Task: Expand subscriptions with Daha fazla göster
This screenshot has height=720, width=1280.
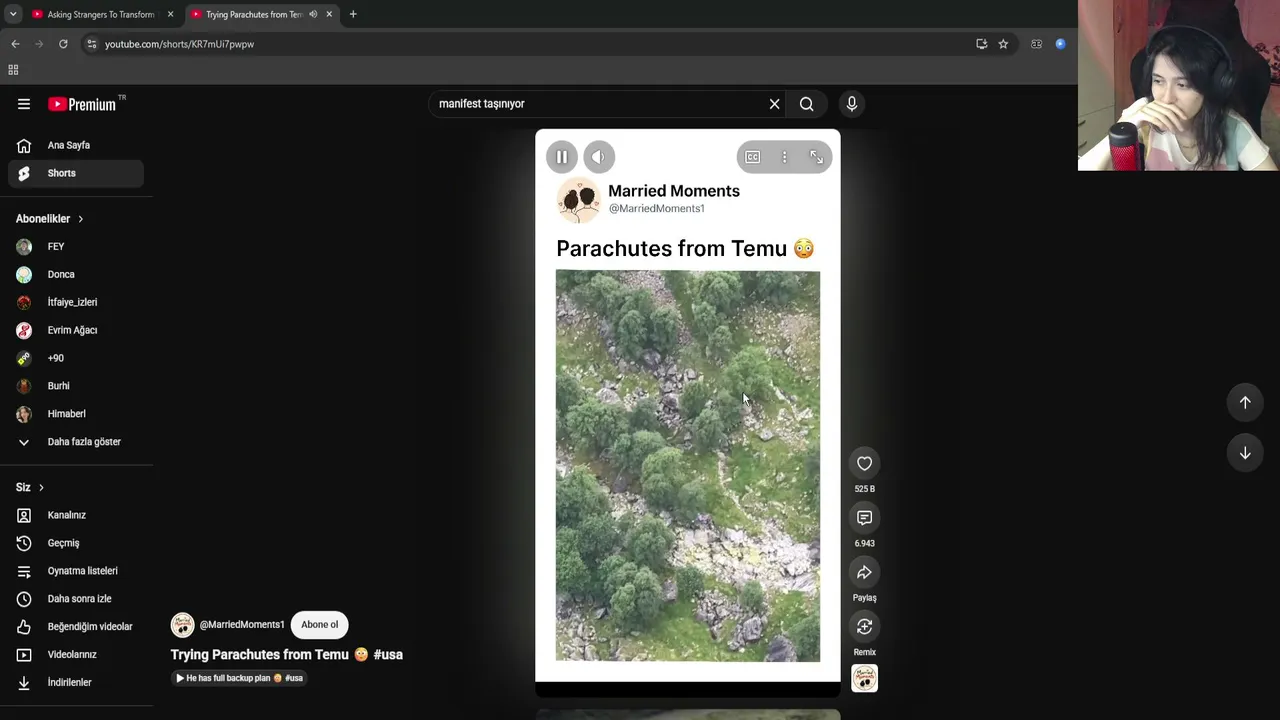Action: click(76, 442)
